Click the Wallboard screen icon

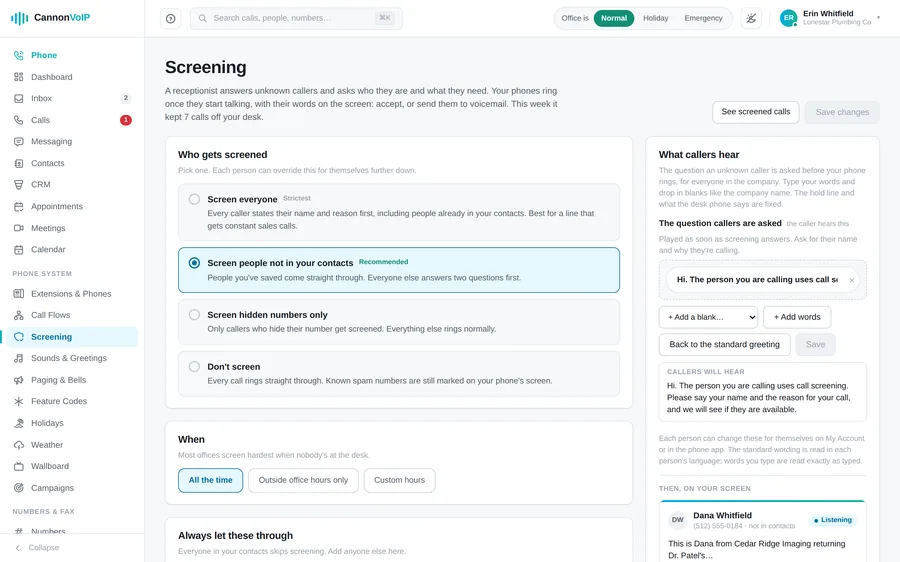[19, 466]
